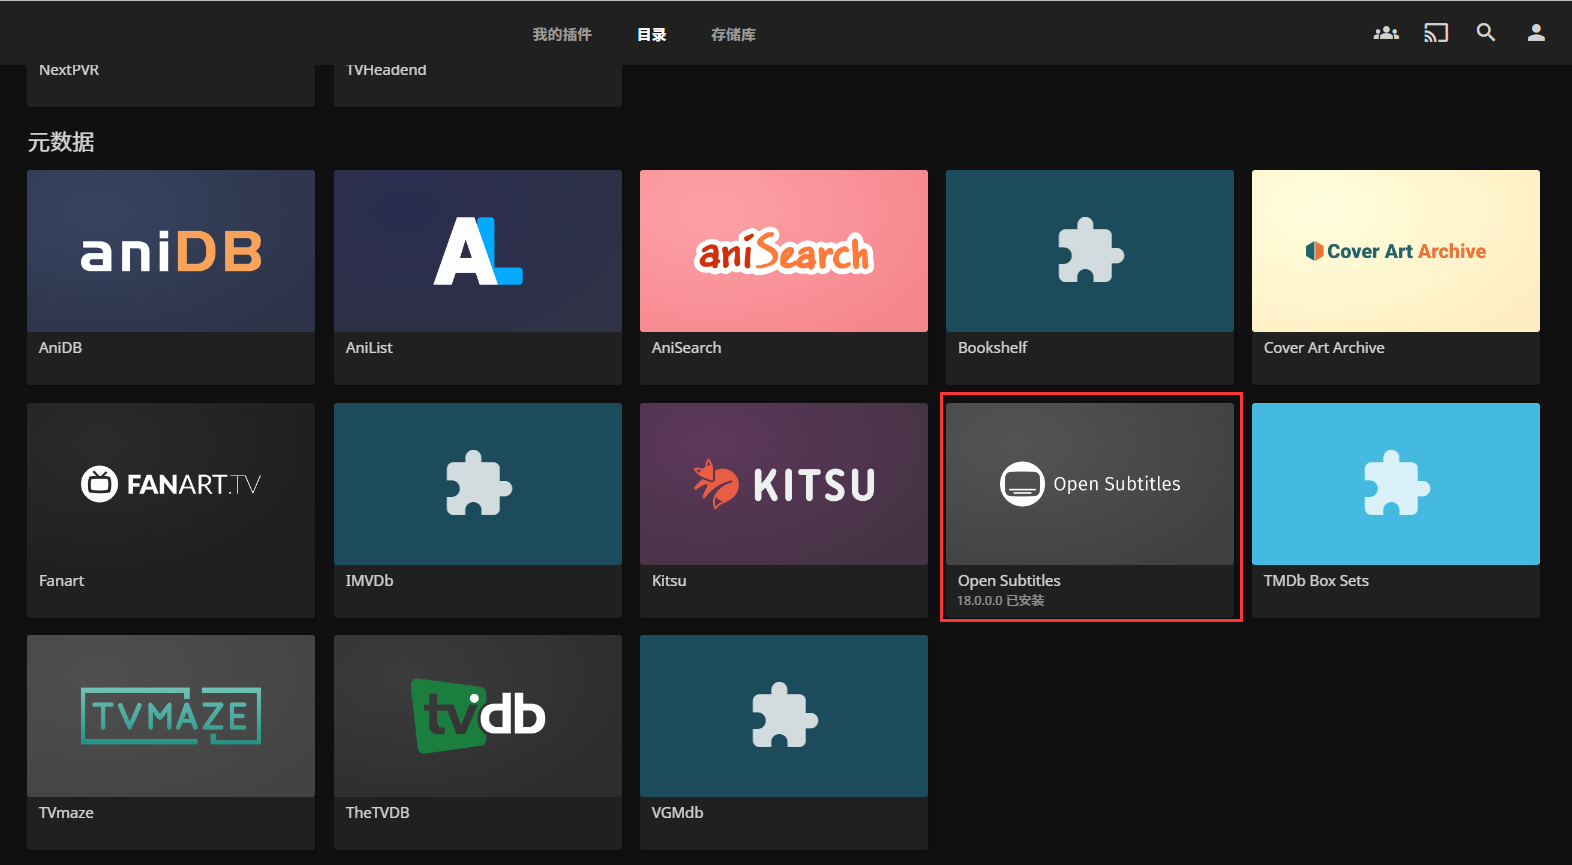Viewport: 1572px width, 865px height.
Task: Click the TheTVDB name link
Action: pos(377,813)
